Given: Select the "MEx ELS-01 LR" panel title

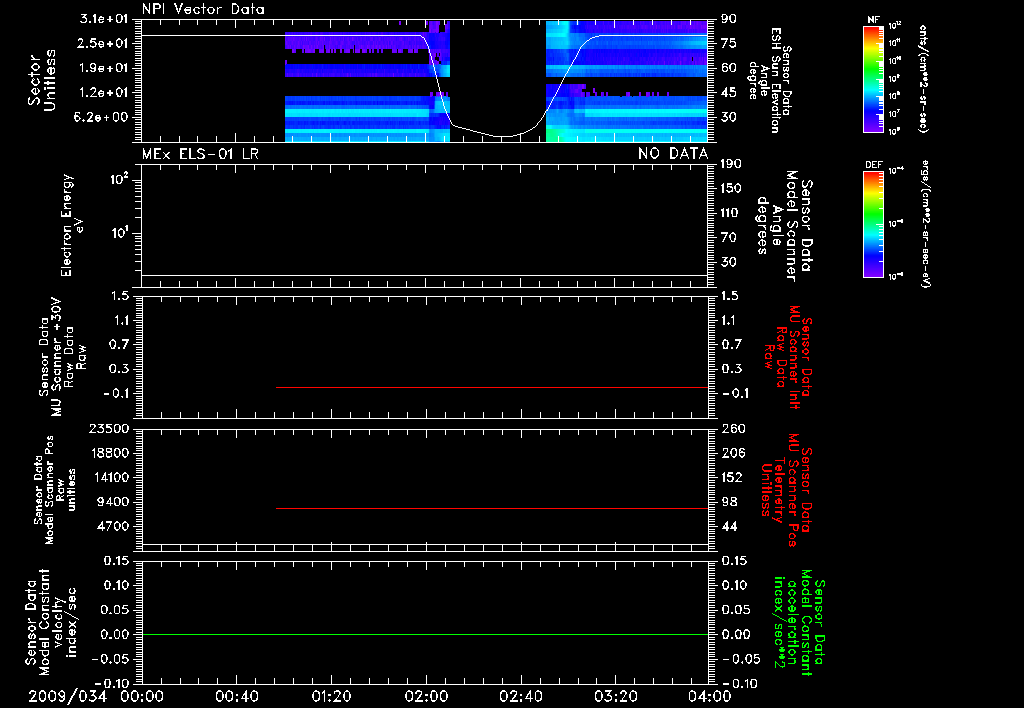Looking at the screenshot, I should click(x=200, y=153).
